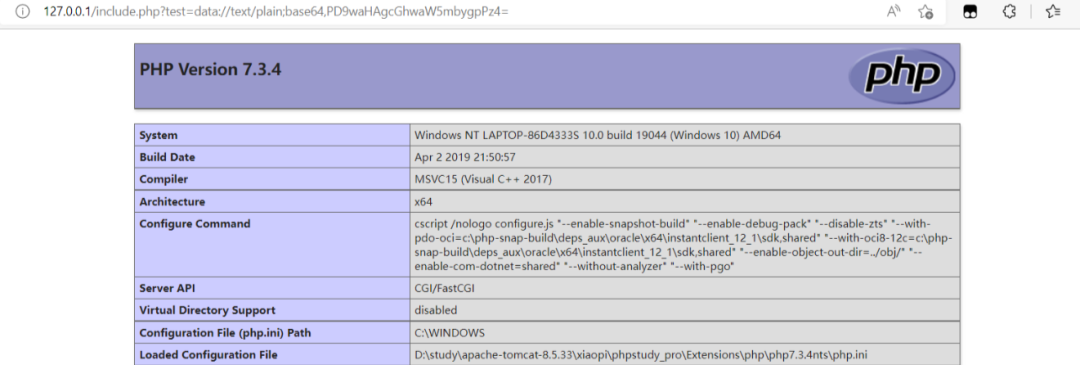This screenshot has height=365, width=1080.
Task: Click the C:\WINDOWS path value
Action: pos(449,333)
